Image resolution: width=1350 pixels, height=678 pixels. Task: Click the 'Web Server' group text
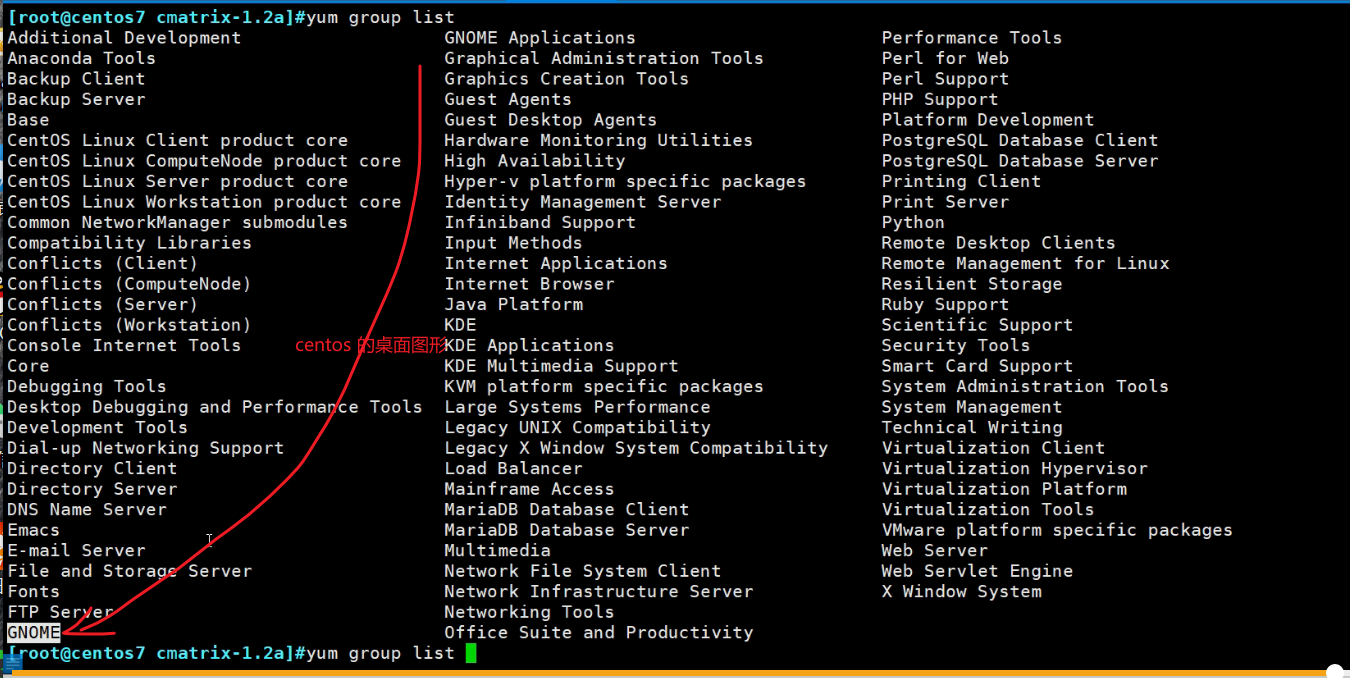934,550
